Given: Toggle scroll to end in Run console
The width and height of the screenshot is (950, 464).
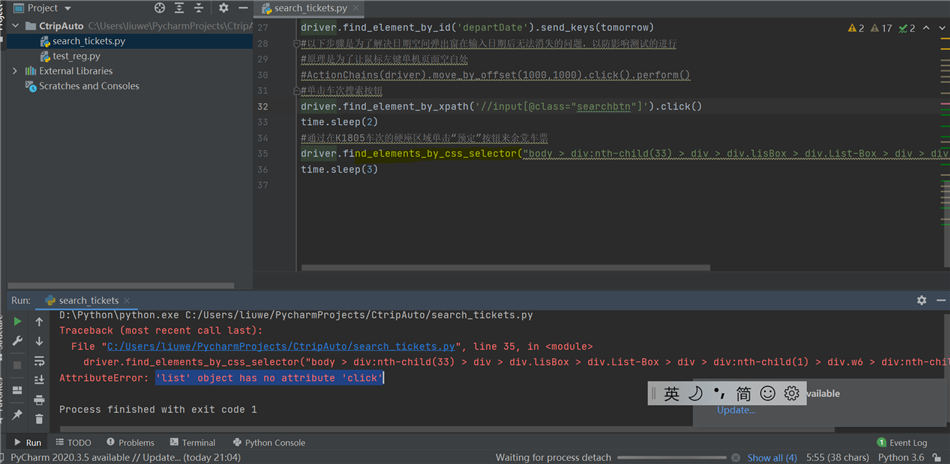Looking at the screenshot, I should 39,380.
